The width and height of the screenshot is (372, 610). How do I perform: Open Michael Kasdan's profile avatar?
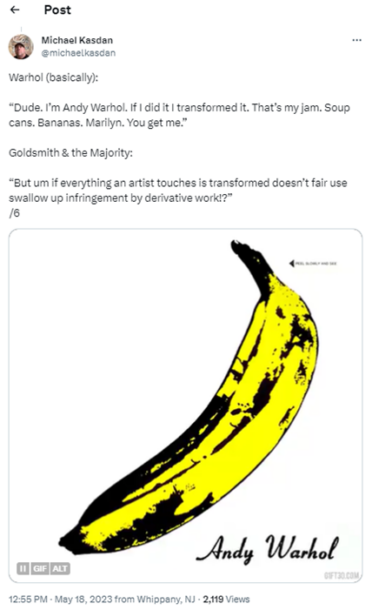click(x=21, y=47)
